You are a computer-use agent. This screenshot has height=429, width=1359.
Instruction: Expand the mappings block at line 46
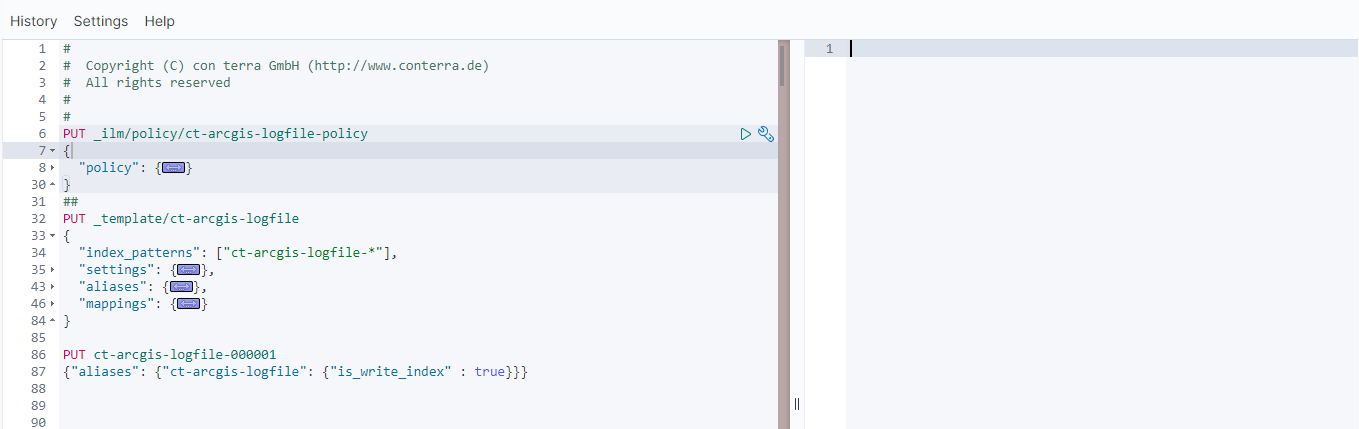pos(52,304)
